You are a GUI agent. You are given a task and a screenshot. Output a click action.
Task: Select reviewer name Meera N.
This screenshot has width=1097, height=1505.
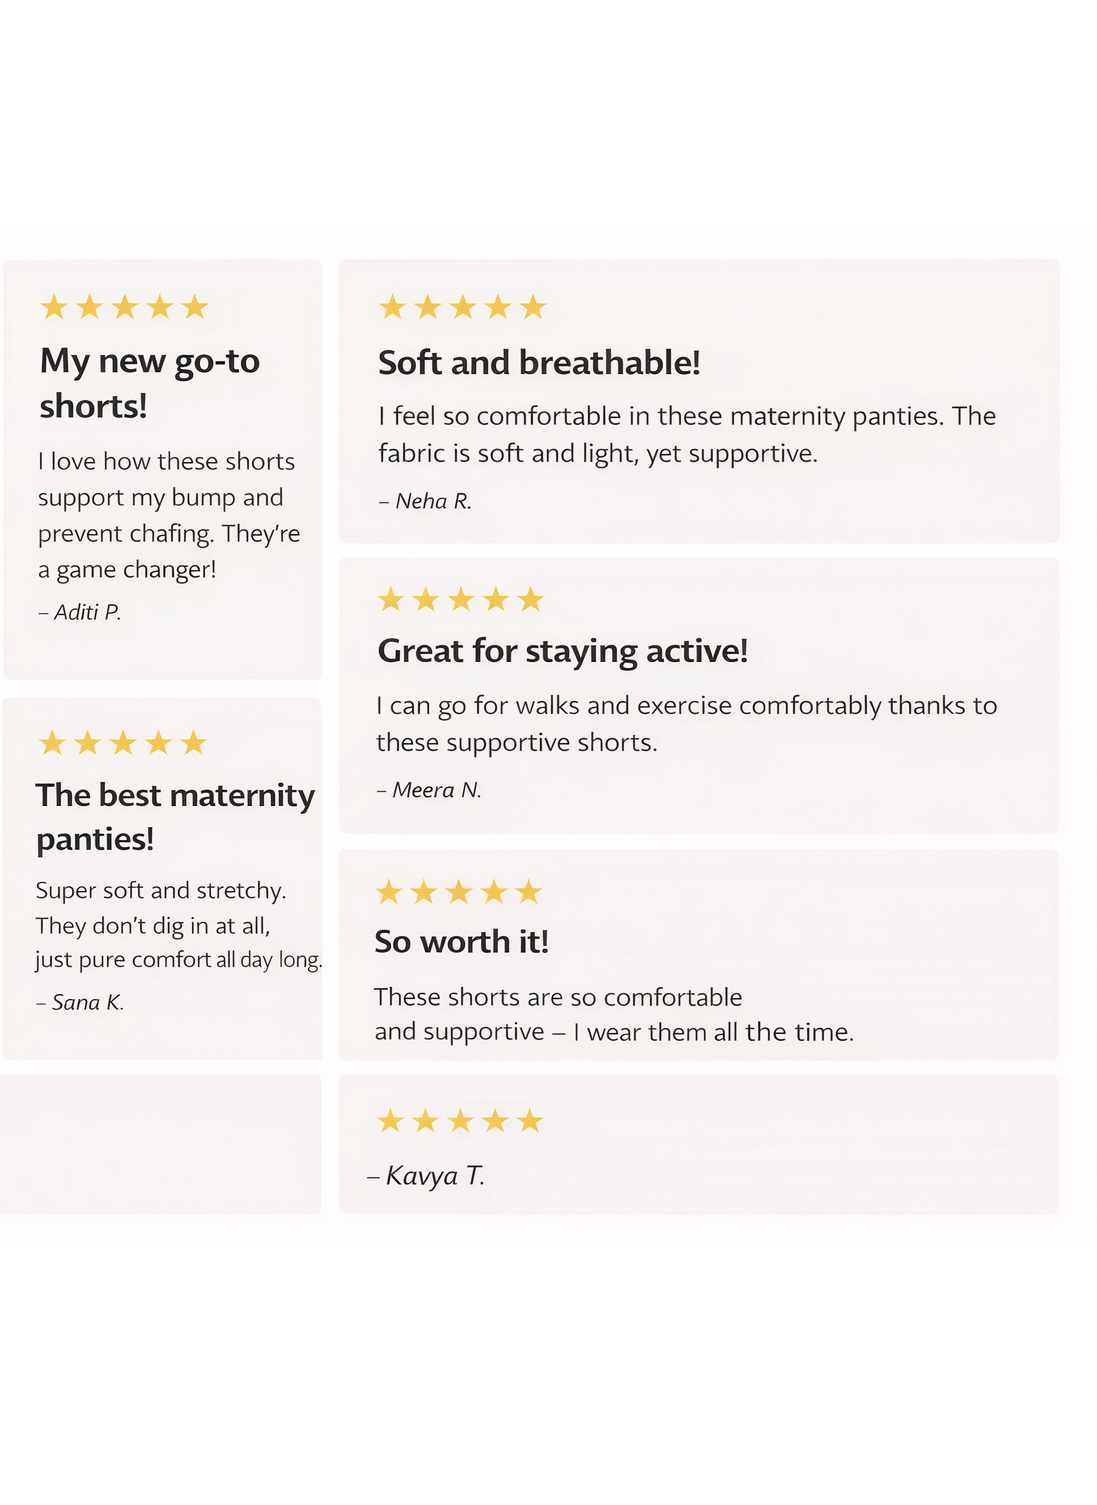[436, 790]
